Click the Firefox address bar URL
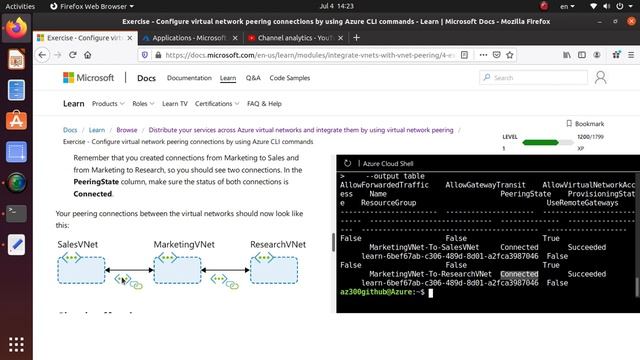Viewport: 640px width, 360px height. [310, 55]
